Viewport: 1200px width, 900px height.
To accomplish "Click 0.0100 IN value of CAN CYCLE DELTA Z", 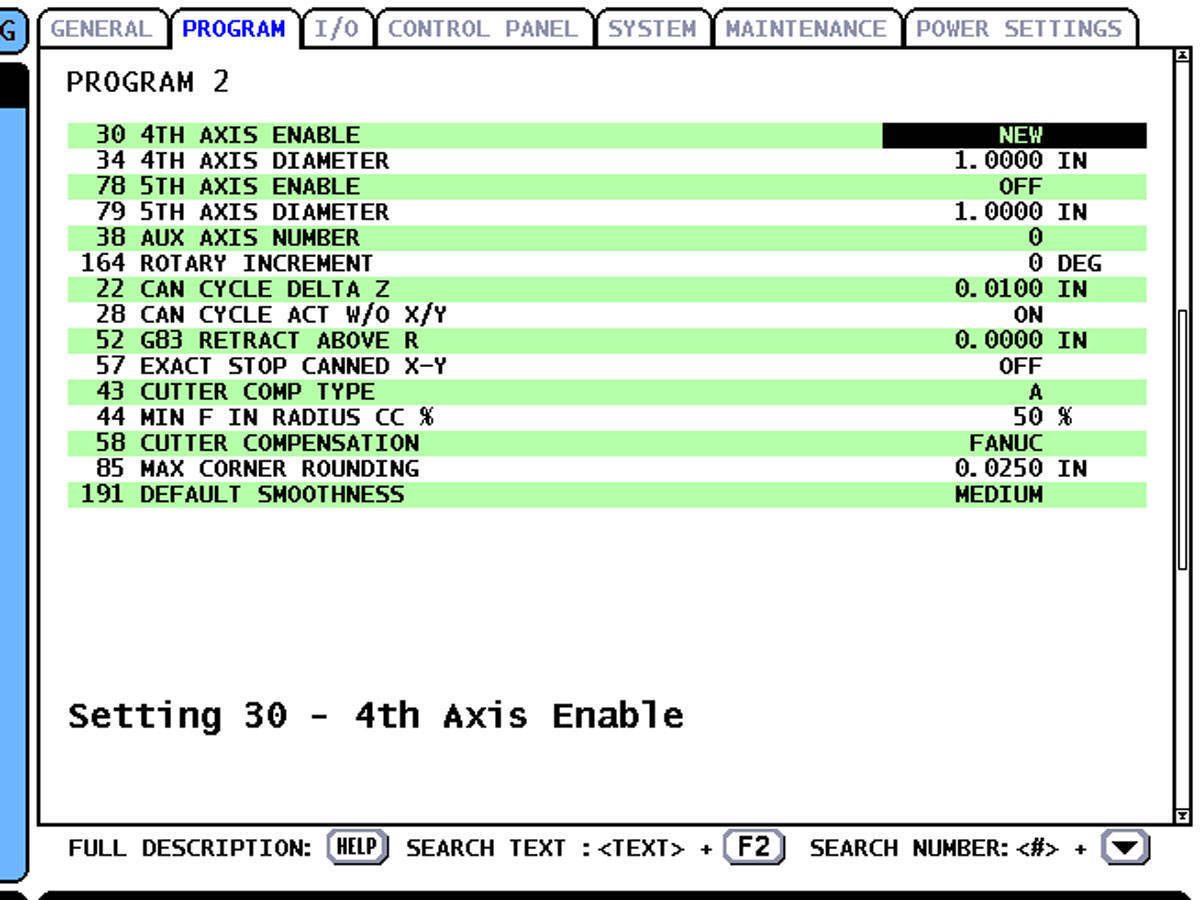I will coord(1020,289).
